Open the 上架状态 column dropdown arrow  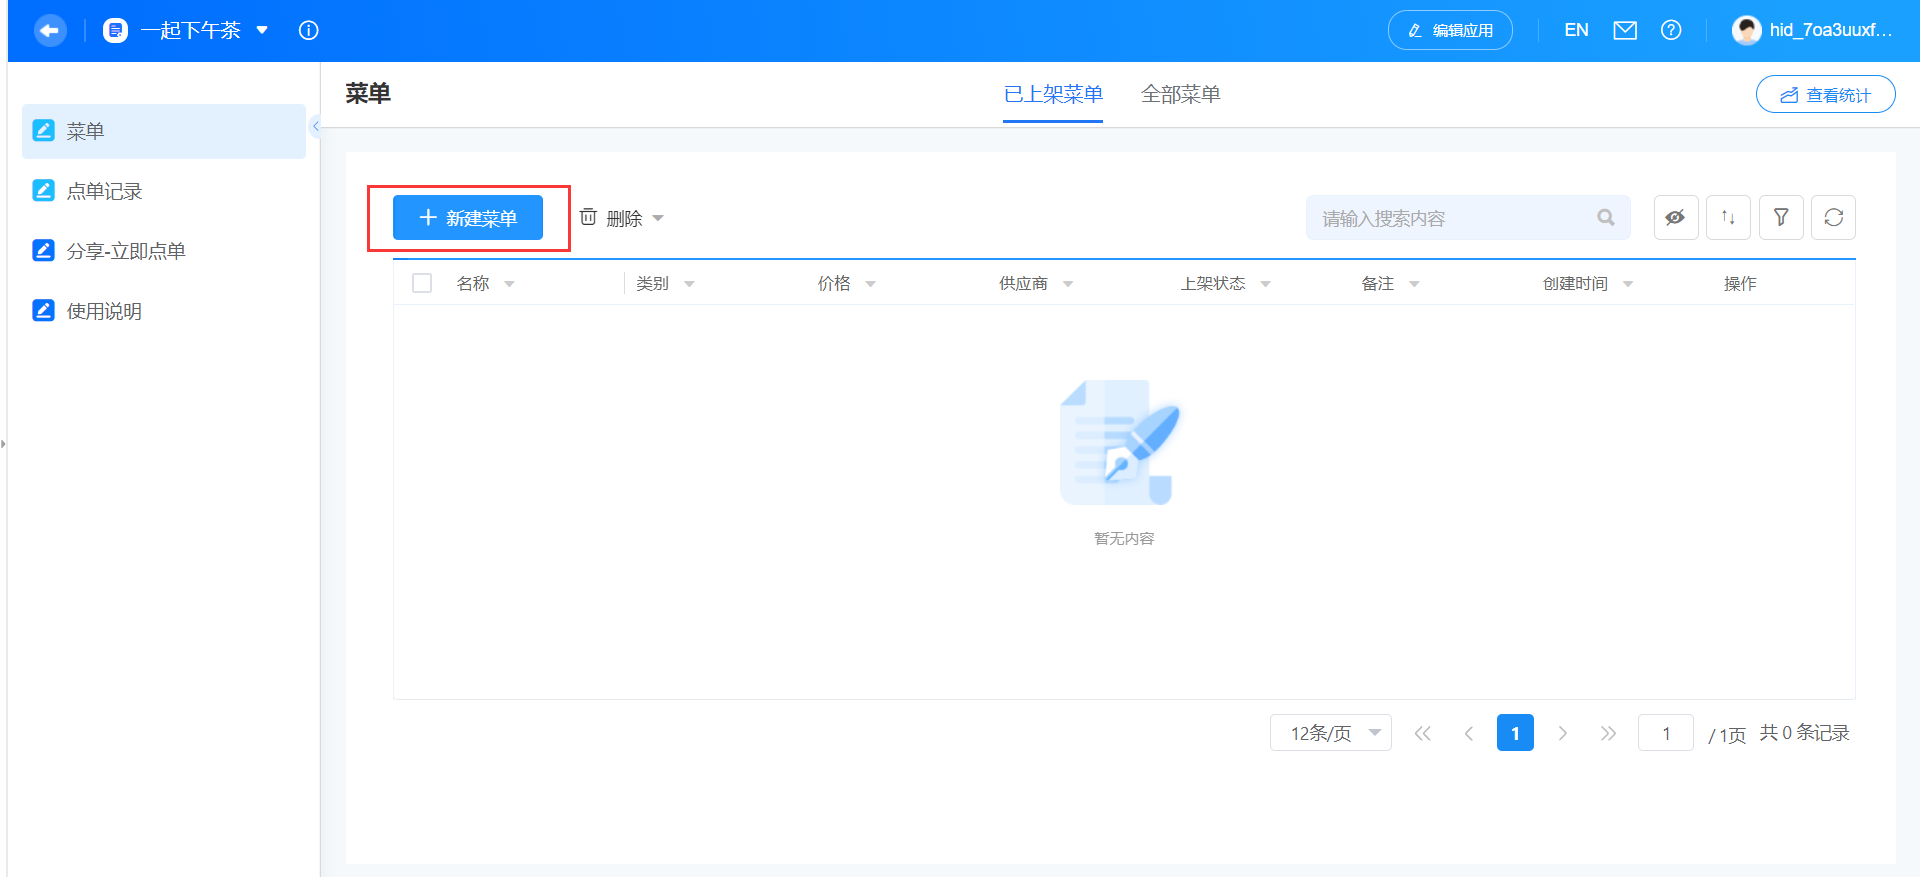1265,284
